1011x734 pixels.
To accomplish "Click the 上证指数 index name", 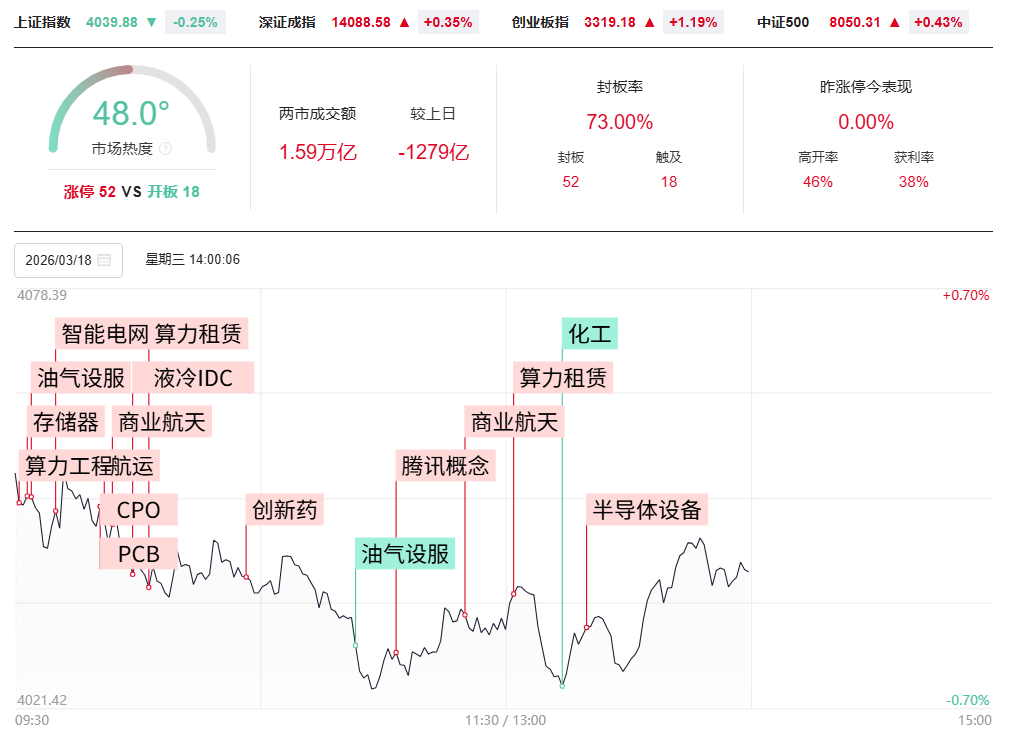I will [x=43, y=22].
